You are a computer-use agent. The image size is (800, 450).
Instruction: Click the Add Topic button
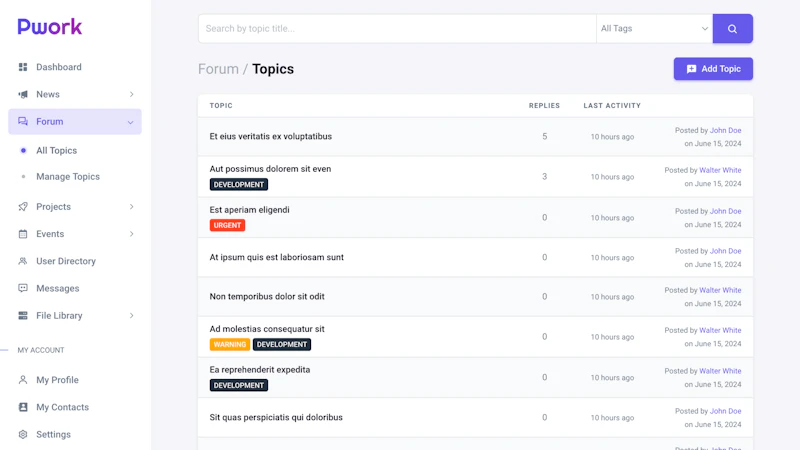pyautogui.click(x=713, y=69)
